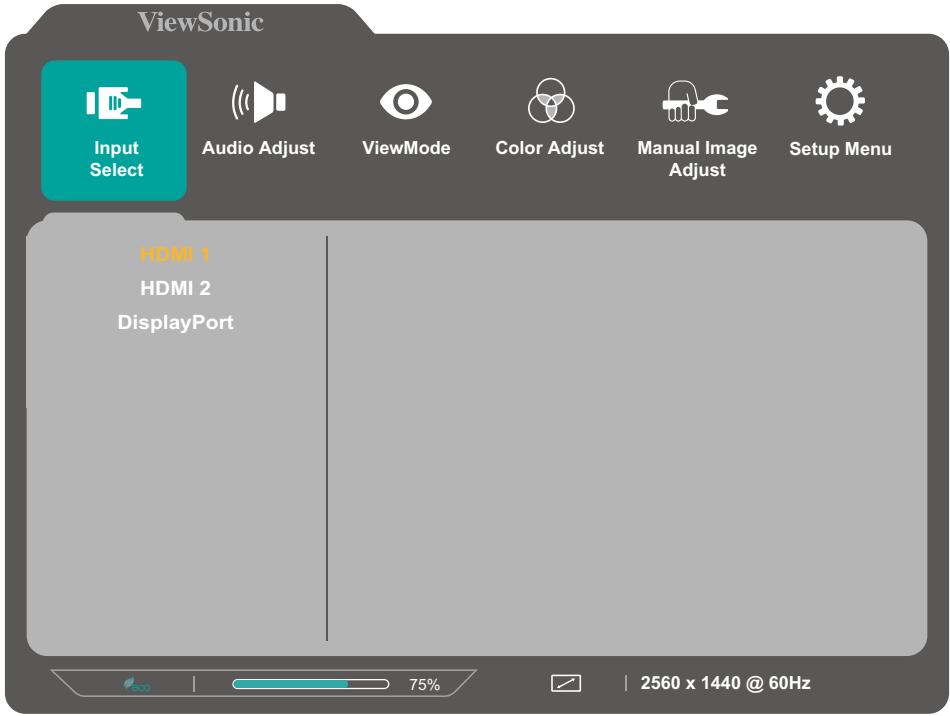Open the ViewMode eye icon
The image size is (950, 716).
405,101
